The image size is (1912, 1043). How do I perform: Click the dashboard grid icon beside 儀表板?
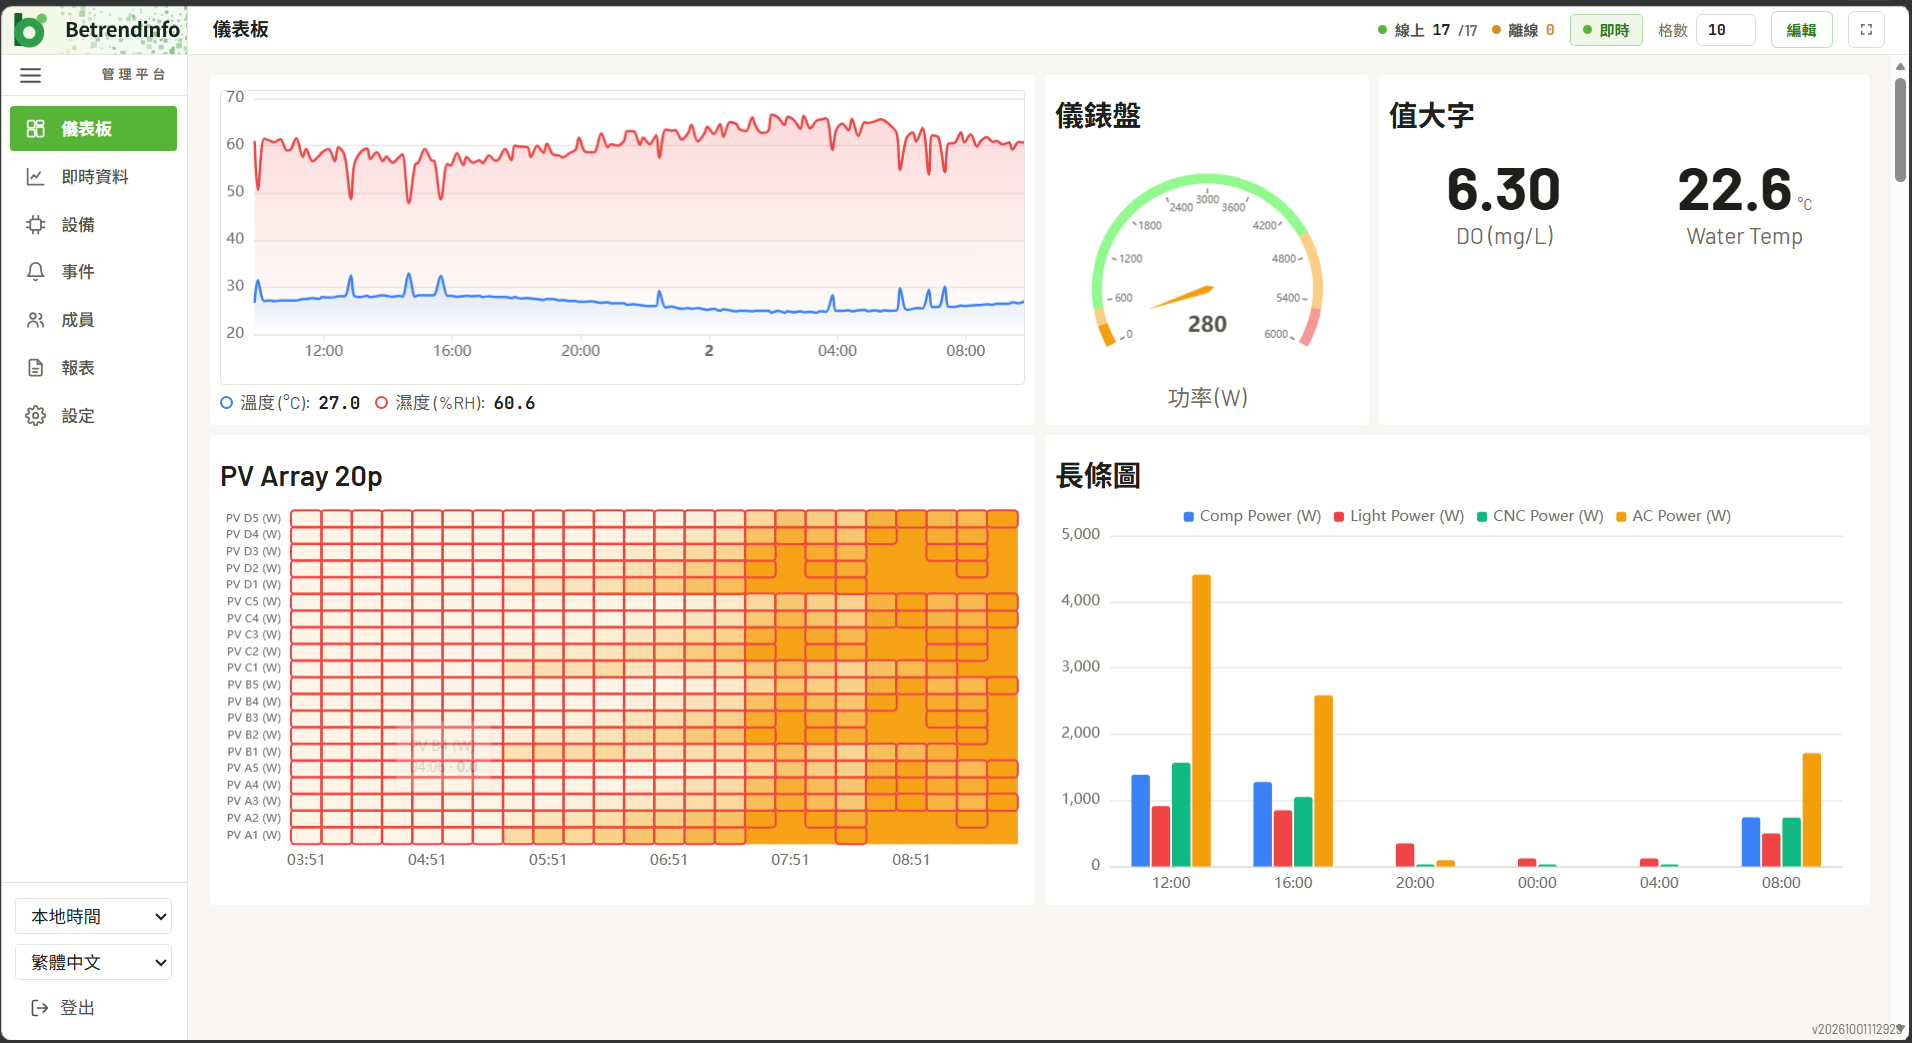tap(36, 129)
